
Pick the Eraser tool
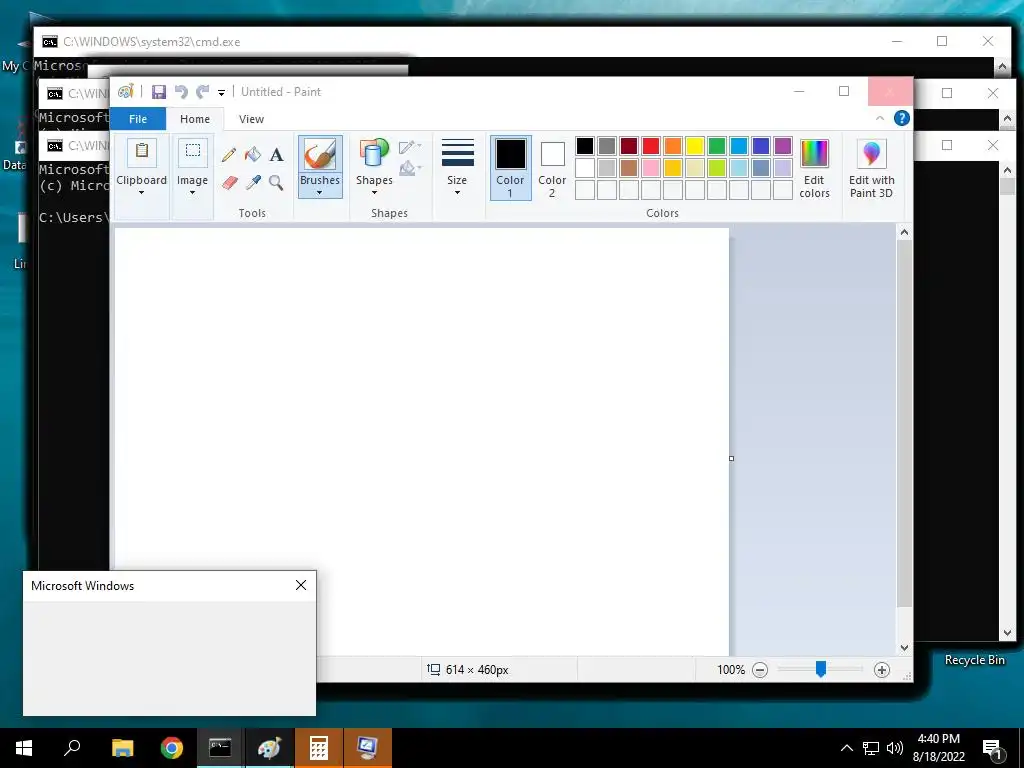[x=229, y=182]
